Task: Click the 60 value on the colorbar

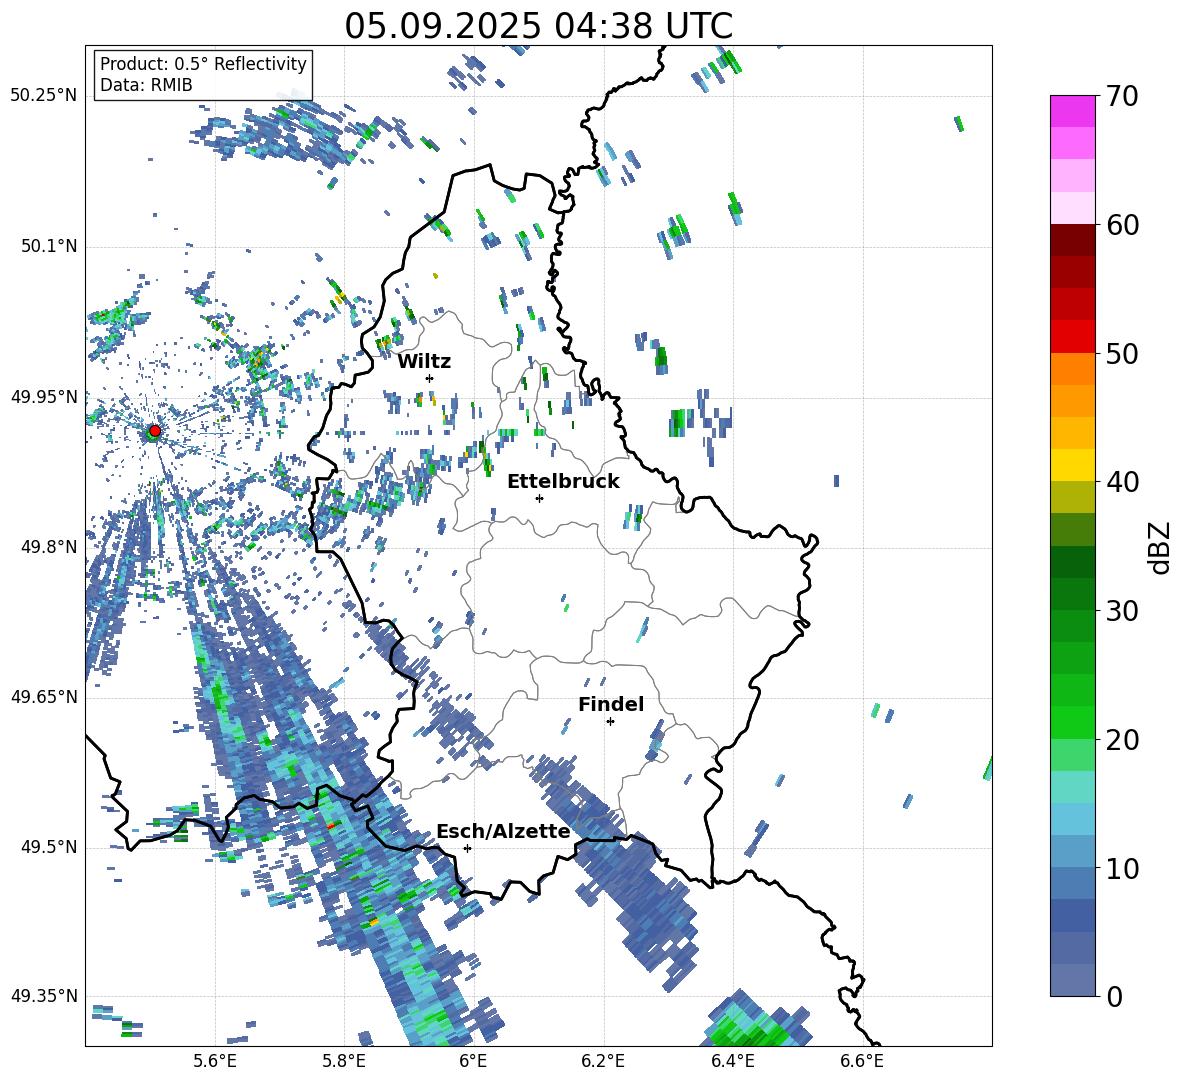Action: [x=1121, y=225]
